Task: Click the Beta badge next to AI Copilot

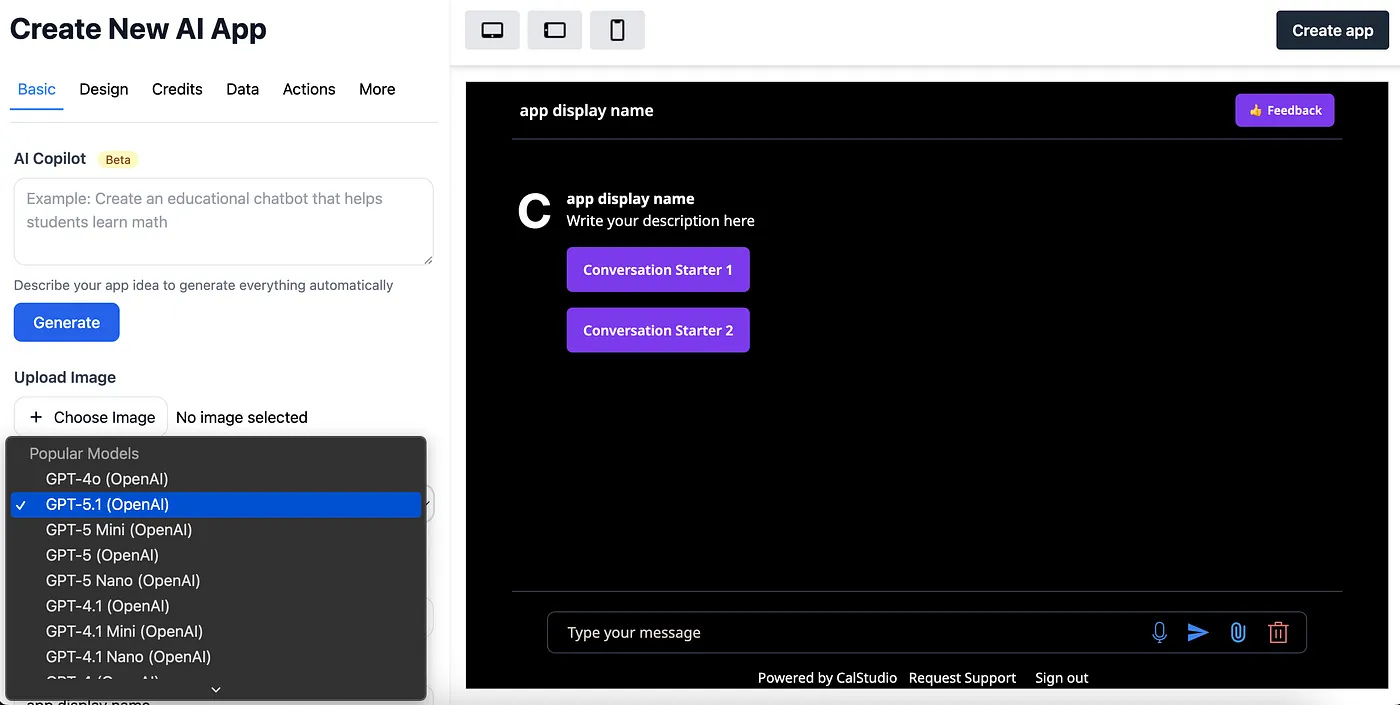Action: (x=118, y=159)
